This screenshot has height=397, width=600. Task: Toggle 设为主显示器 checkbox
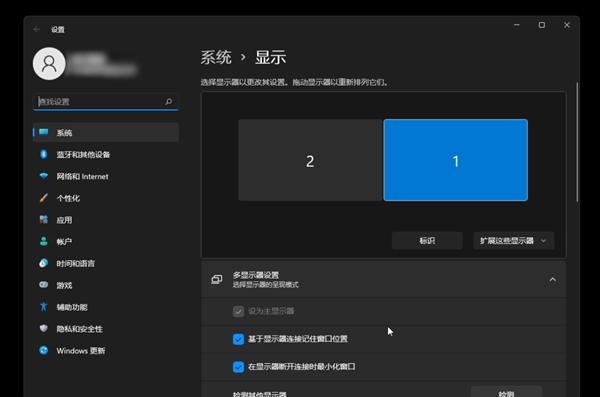pos(238,311)
